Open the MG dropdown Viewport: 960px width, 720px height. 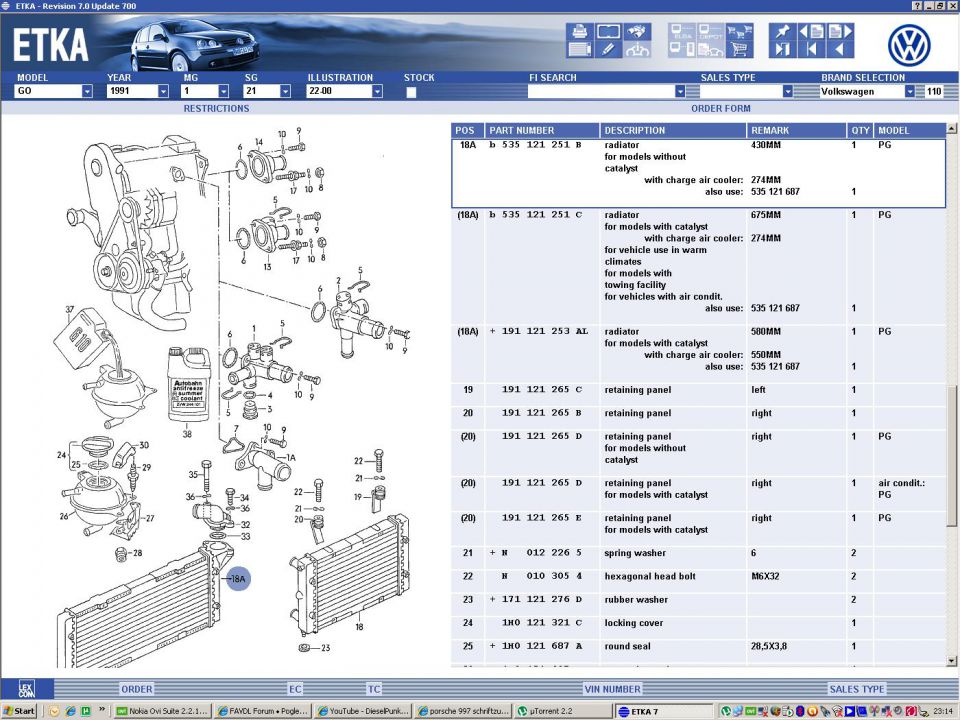223,91
